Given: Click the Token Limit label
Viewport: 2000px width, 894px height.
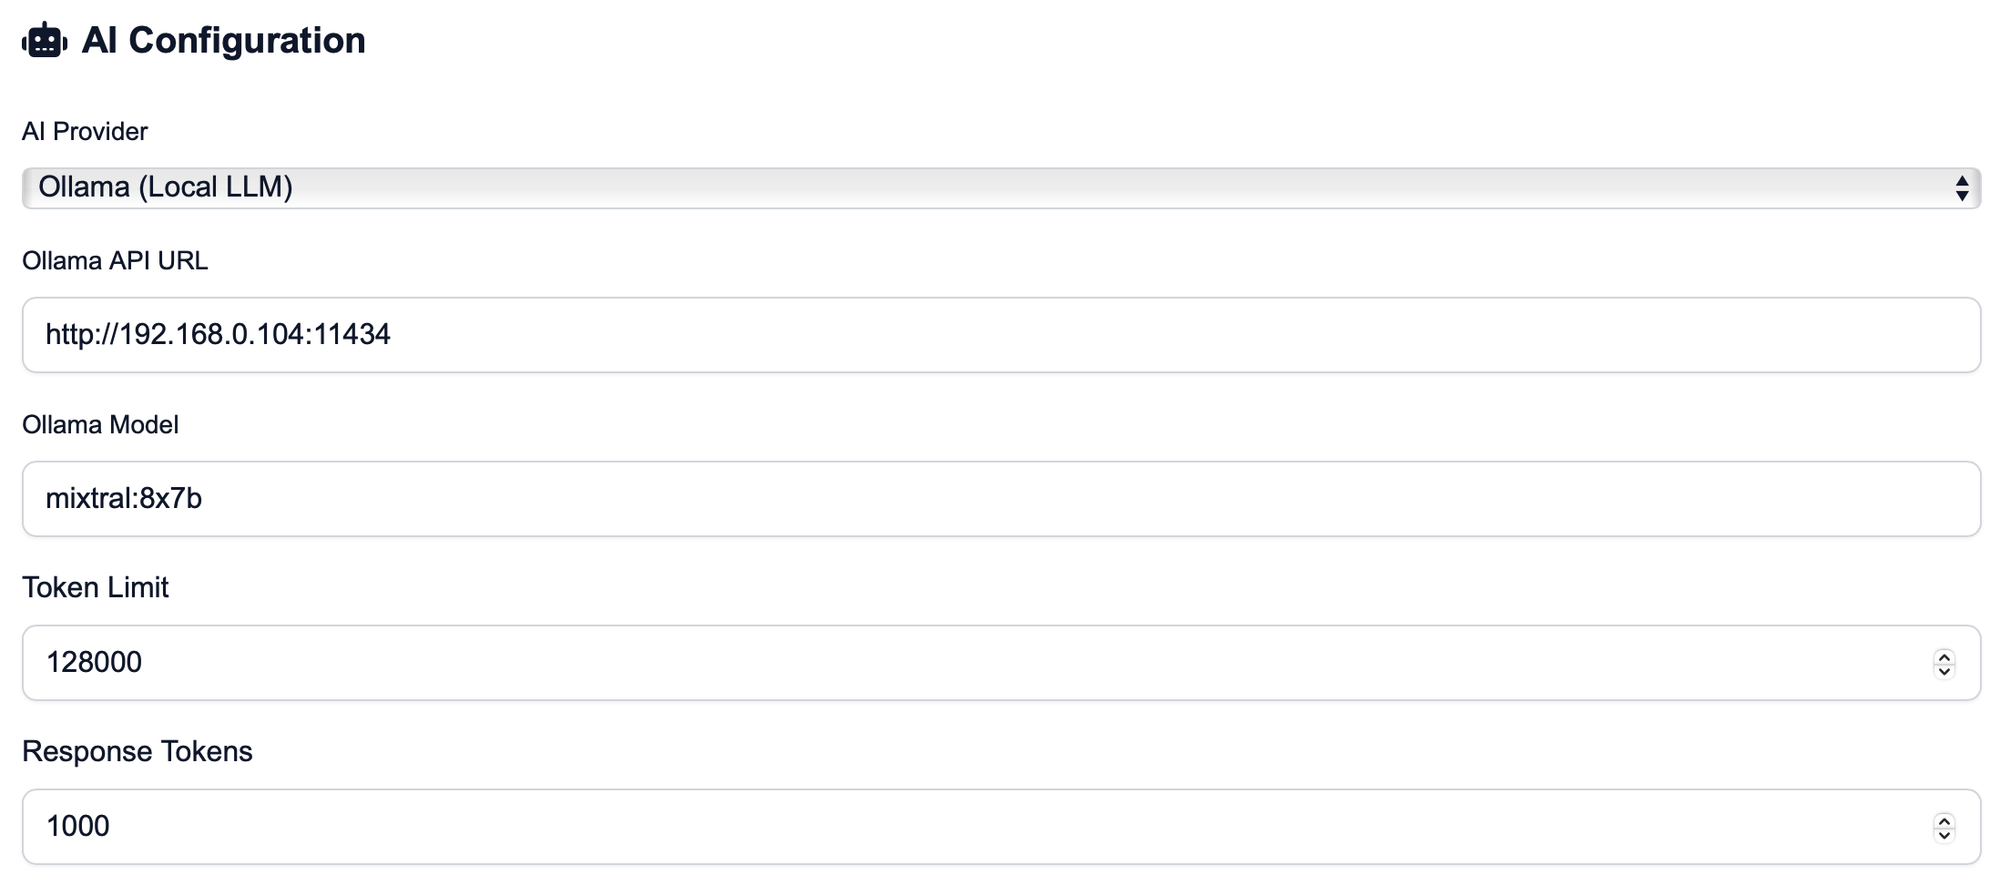Looking at the screenshot, I should [x=95, y=588].
